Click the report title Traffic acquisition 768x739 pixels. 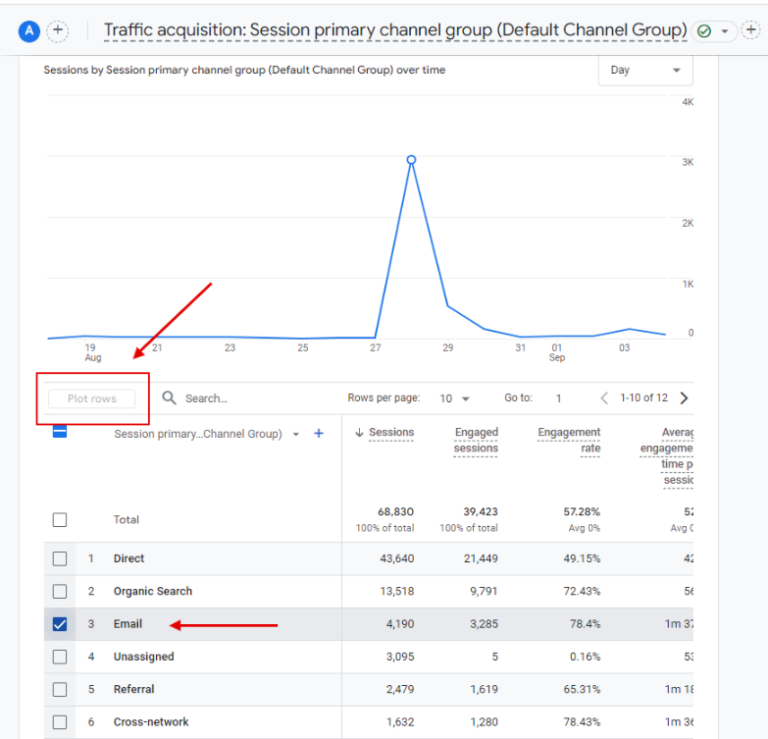(x=395, y=30)
